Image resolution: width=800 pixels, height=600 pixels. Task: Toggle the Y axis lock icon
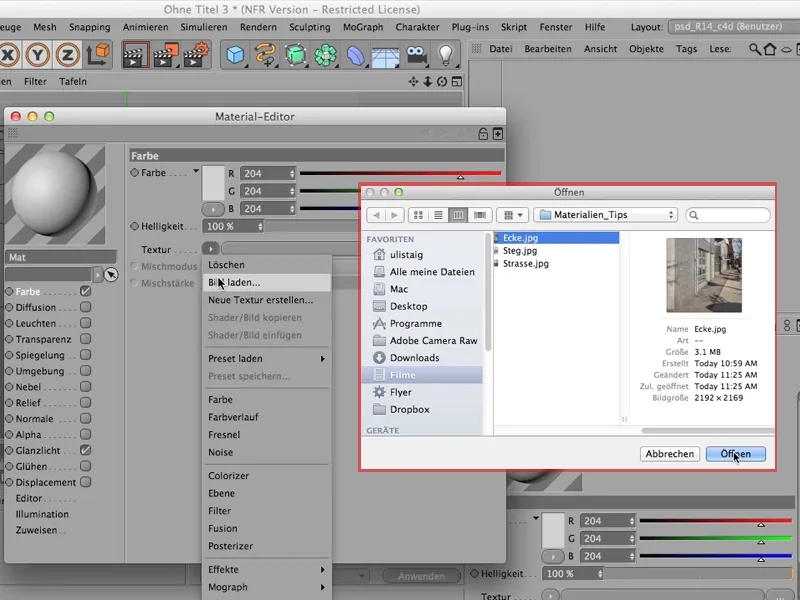[37, 55]
